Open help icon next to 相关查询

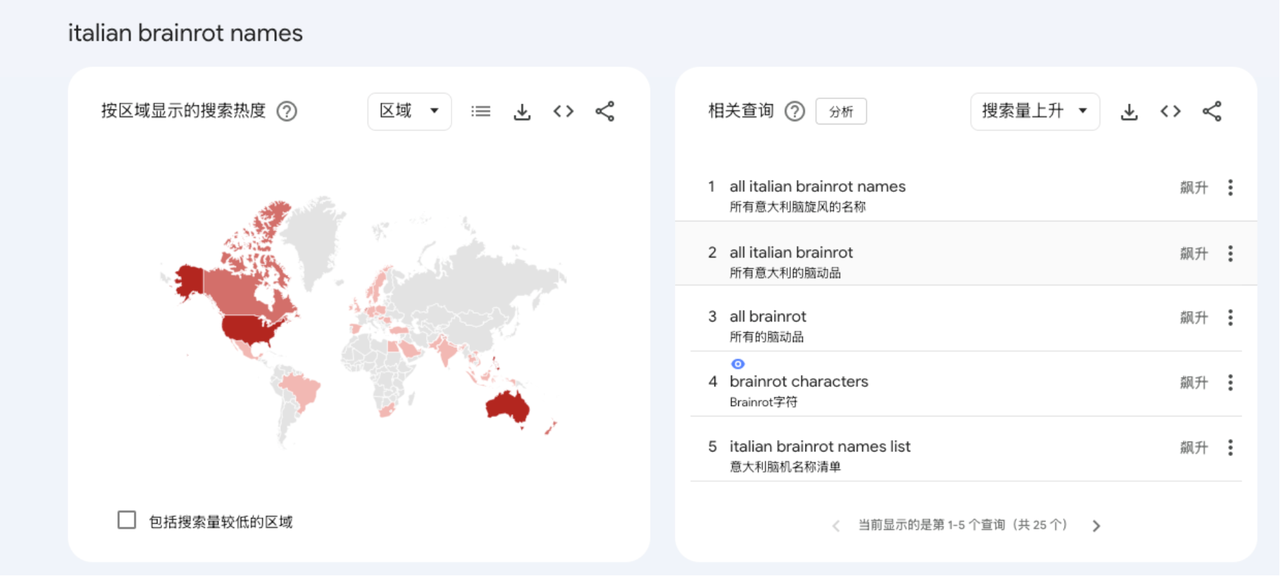[x=795, y=111]
